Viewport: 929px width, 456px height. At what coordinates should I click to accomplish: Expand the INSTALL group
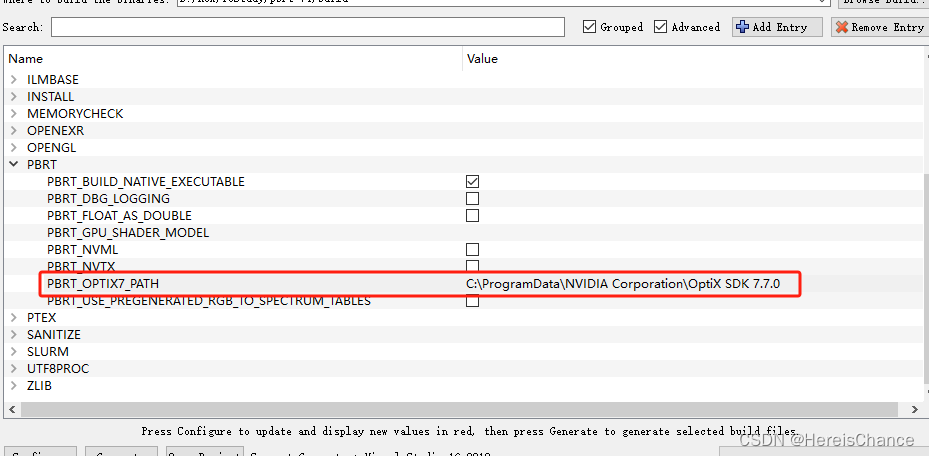[x=14, y=97]
